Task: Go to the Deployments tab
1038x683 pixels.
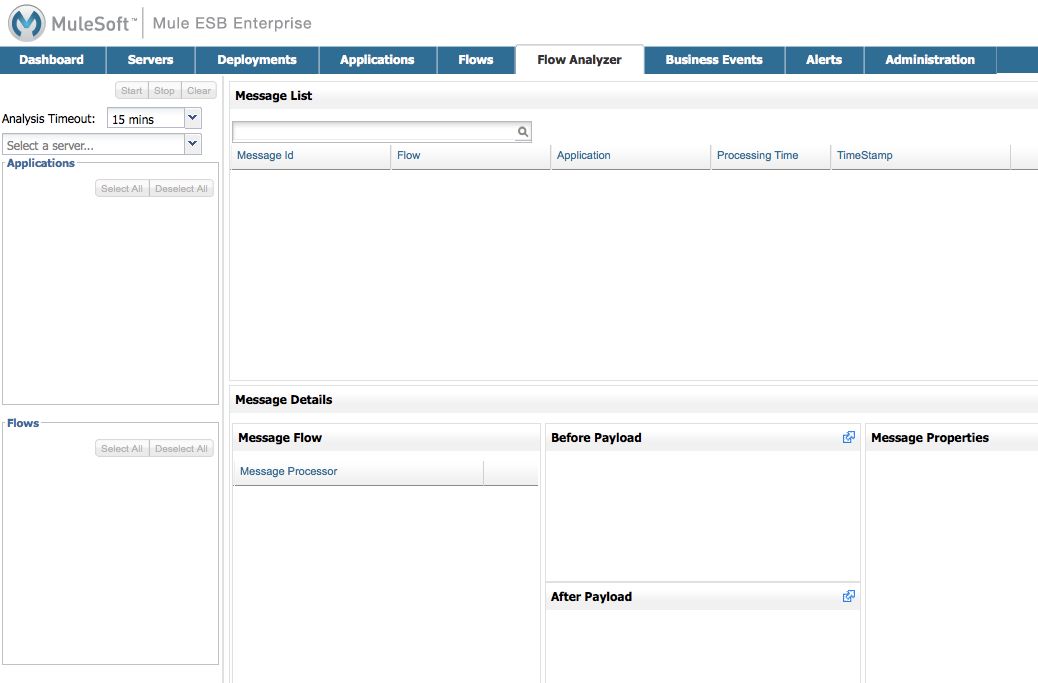Action: (x=257, y=60)
